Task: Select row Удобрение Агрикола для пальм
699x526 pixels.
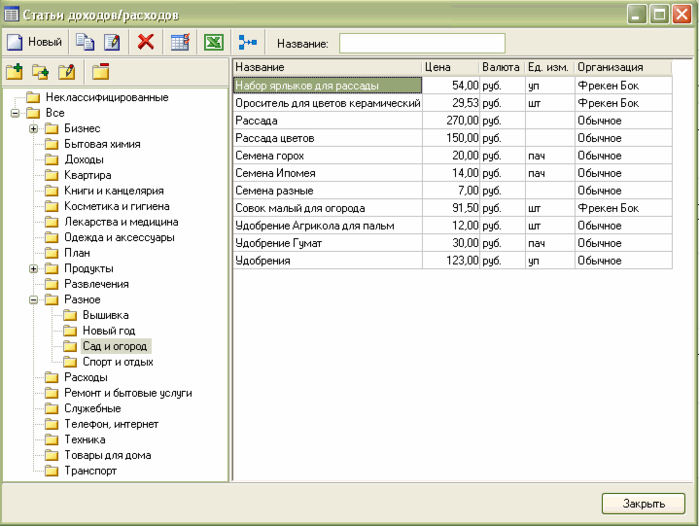Action: [x=452, y=226]
